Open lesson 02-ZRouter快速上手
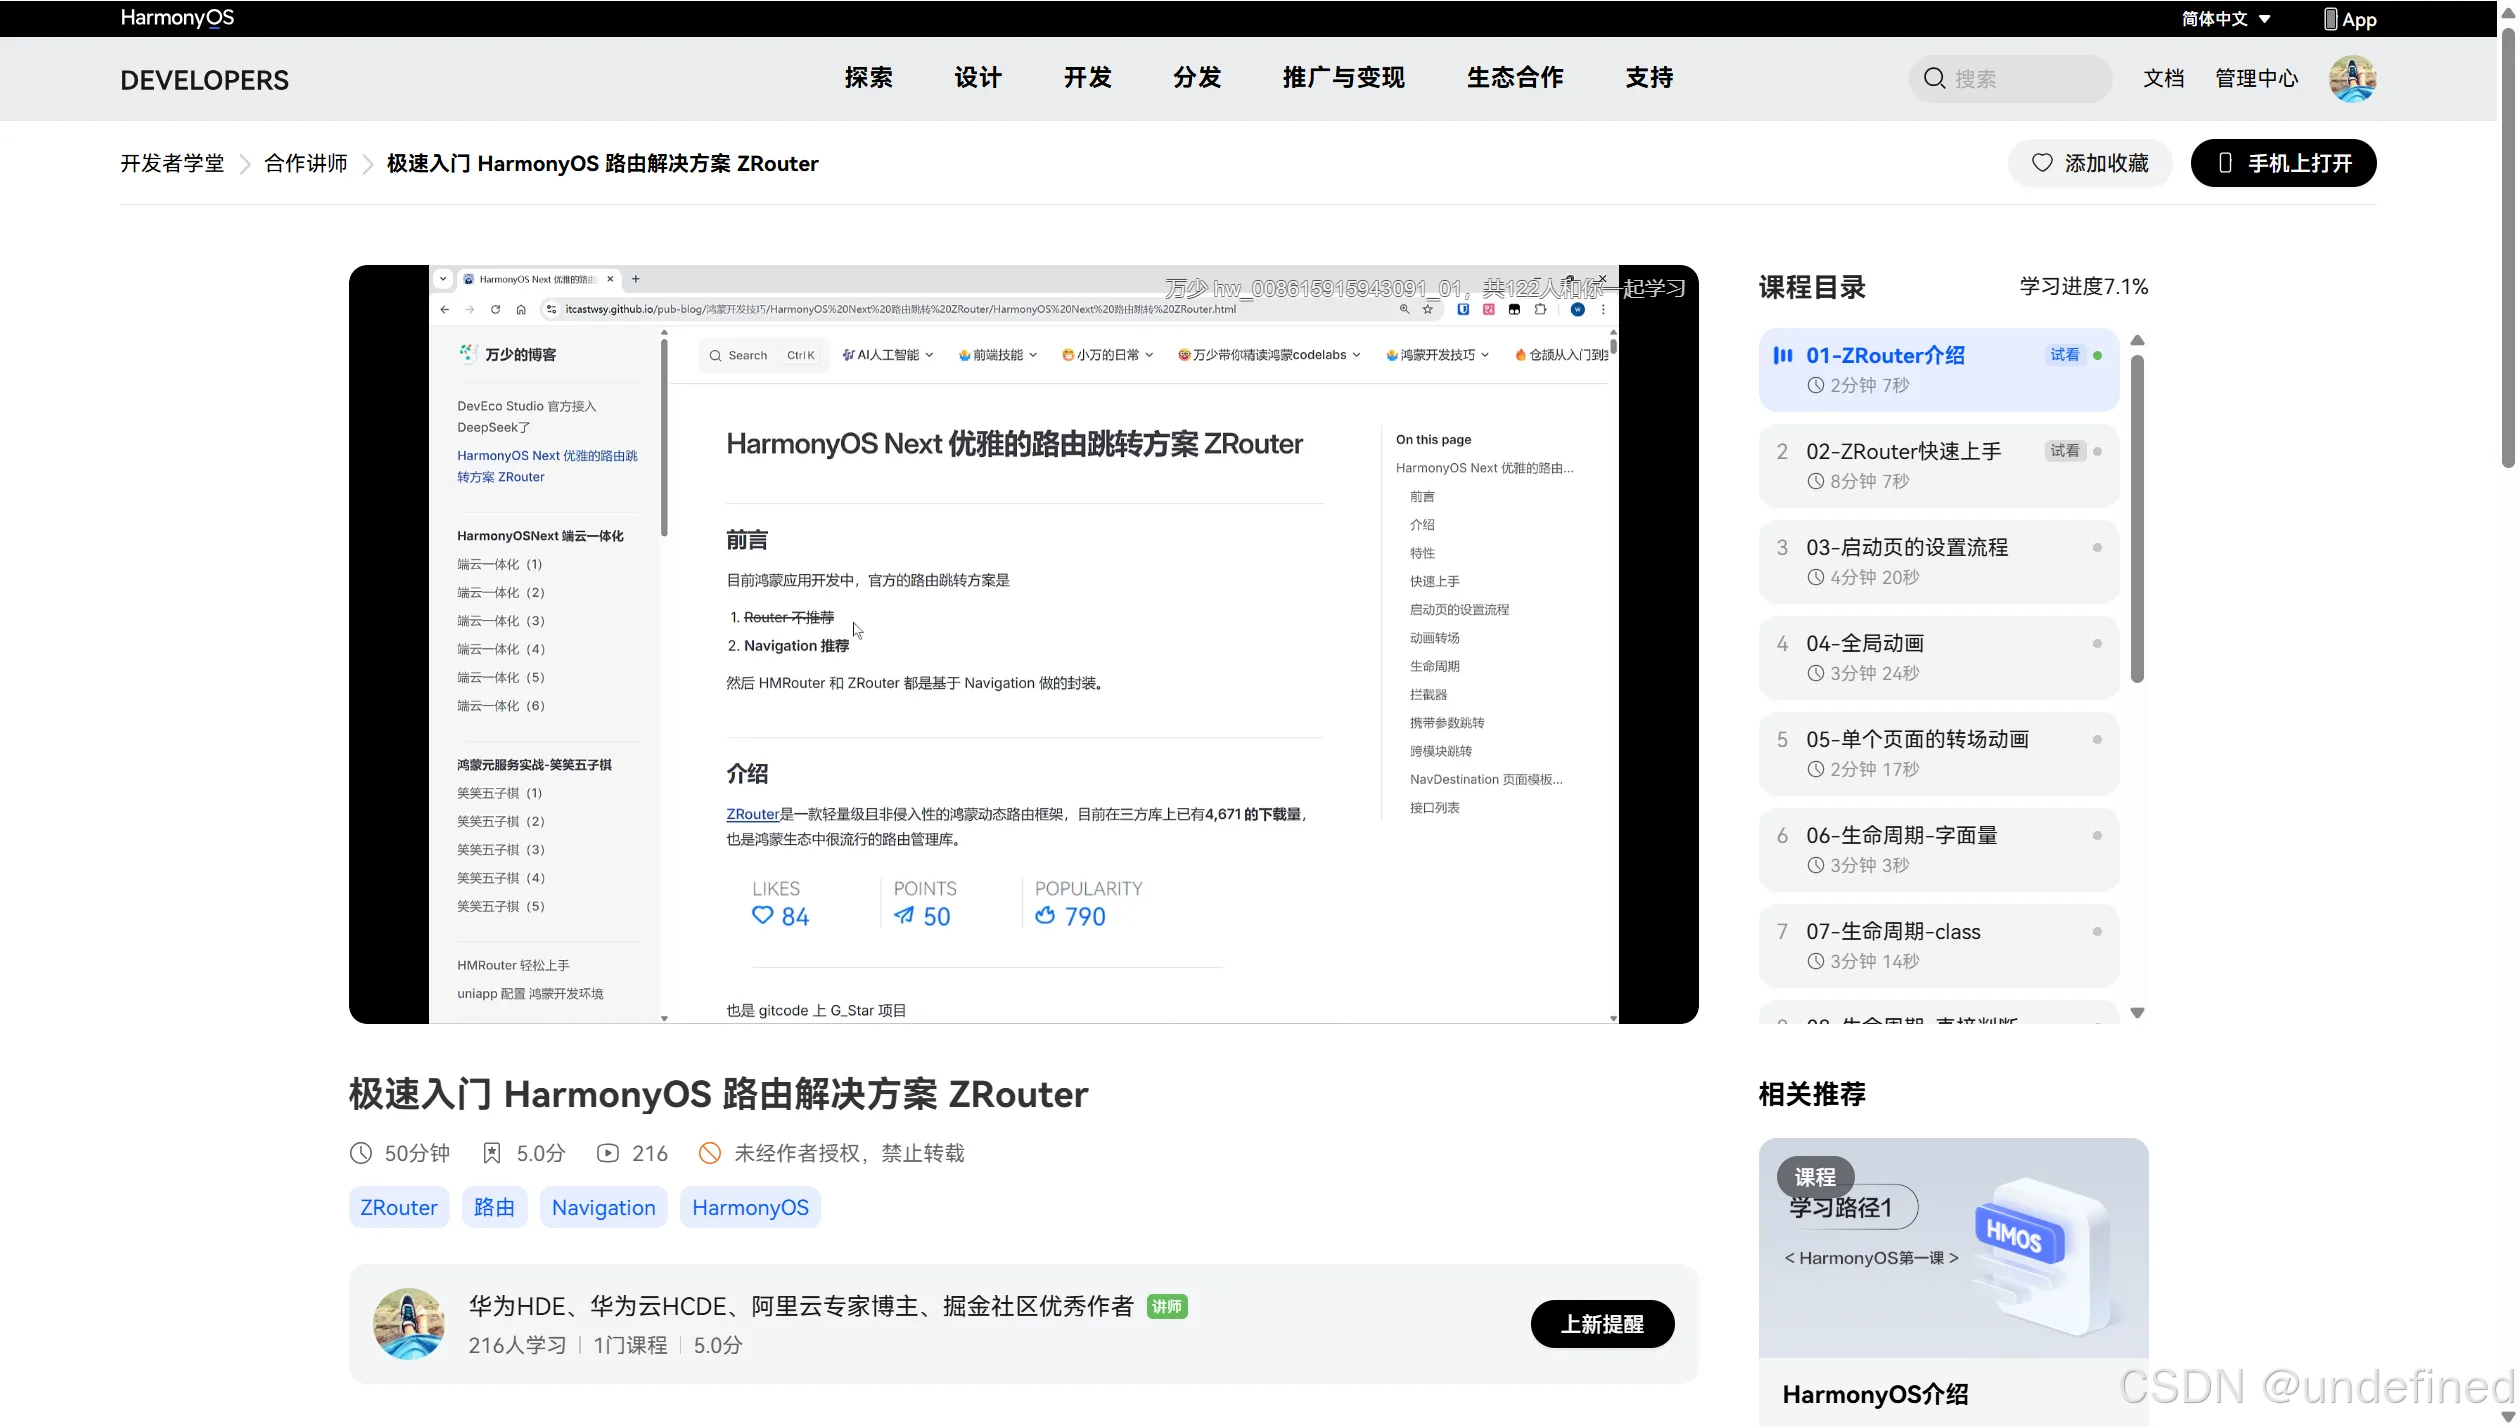 pos(1938,465)
